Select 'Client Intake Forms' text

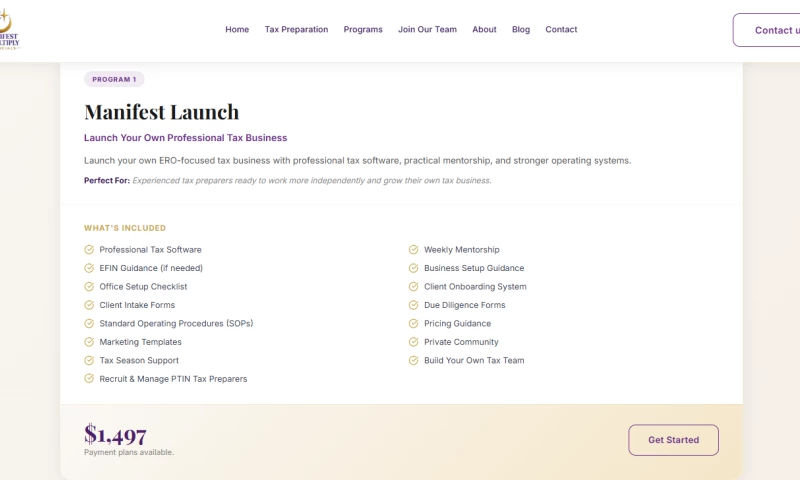(x=137, y=305)
